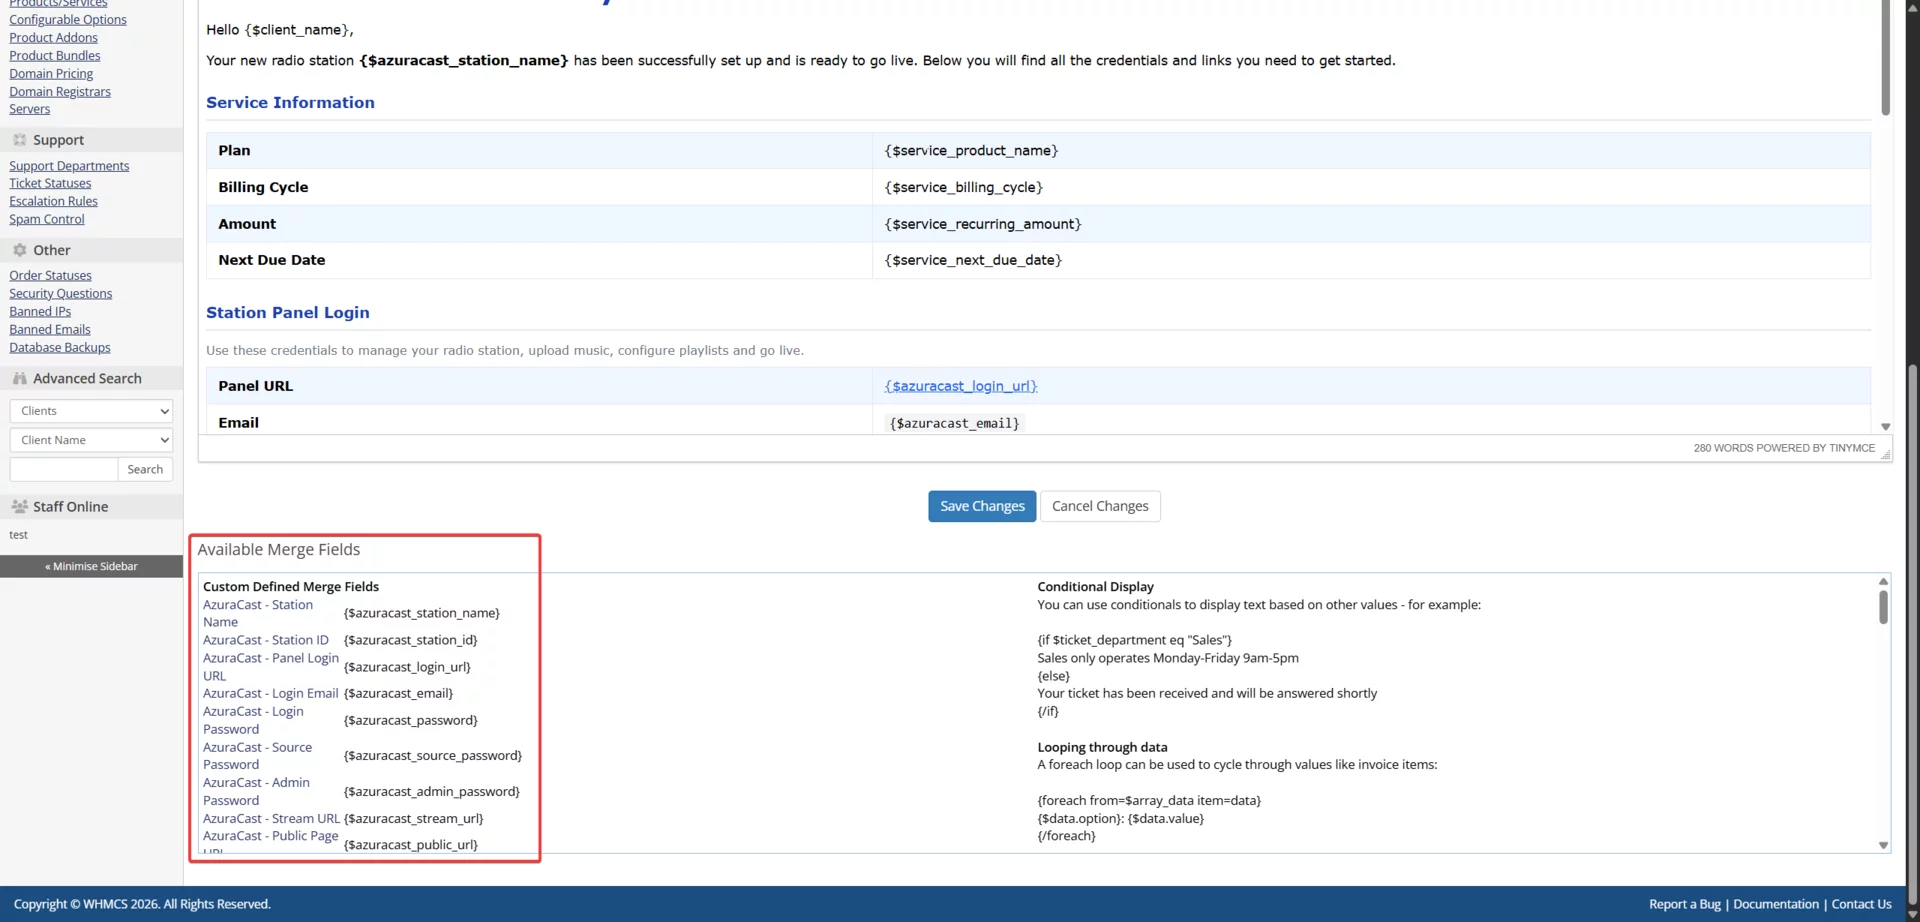This screenshot has height=922, width=1920.
Task: Click the TinyMCE editor resize handle
Action: (1884, 453)
